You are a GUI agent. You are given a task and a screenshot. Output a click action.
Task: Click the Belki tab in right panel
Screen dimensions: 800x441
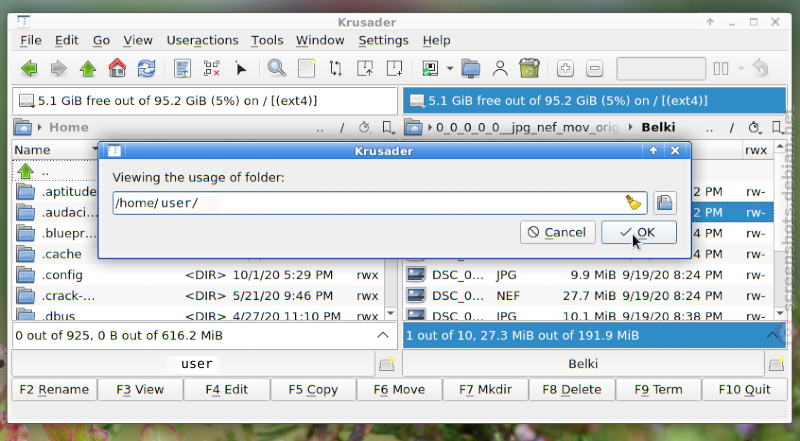point(583,364)
